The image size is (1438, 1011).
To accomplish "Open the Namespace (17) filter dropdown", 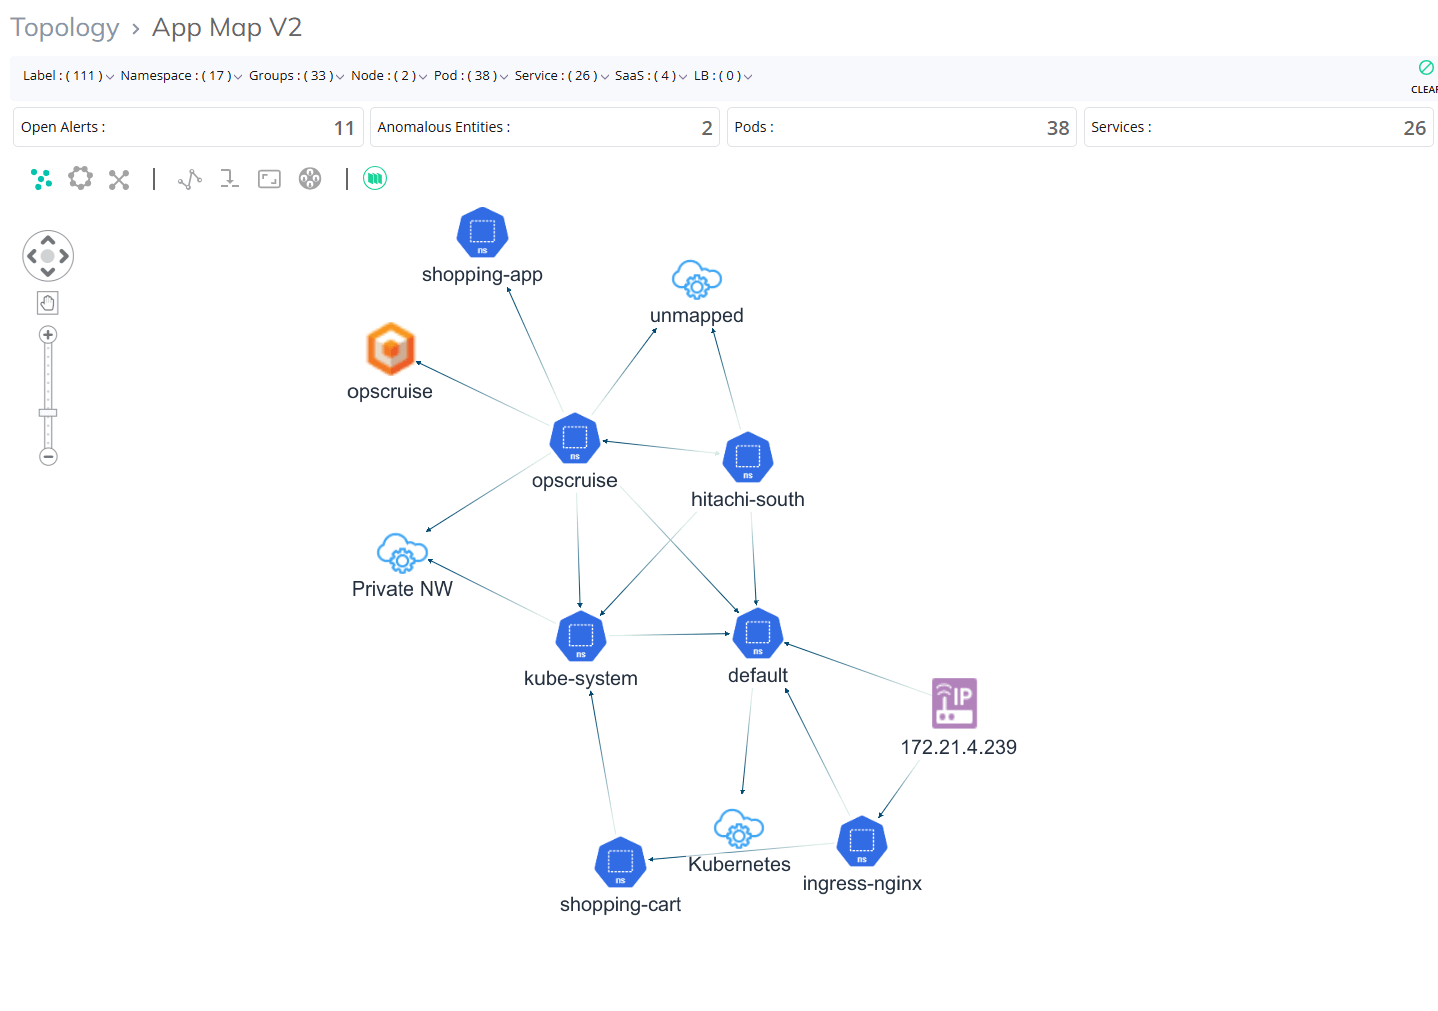I will tap(181, 76).
